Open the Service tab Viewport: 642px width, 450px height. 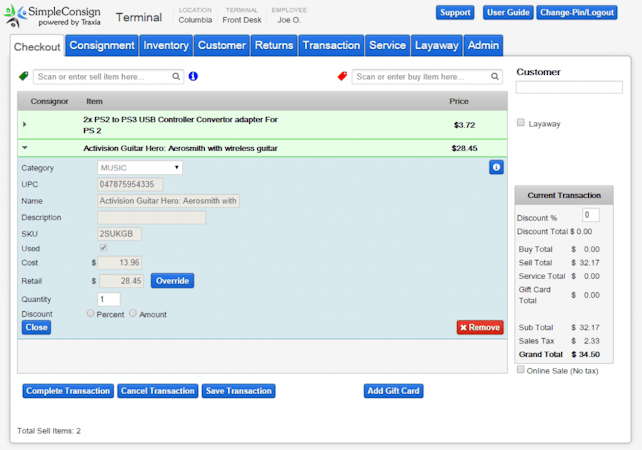coord(387,45)
